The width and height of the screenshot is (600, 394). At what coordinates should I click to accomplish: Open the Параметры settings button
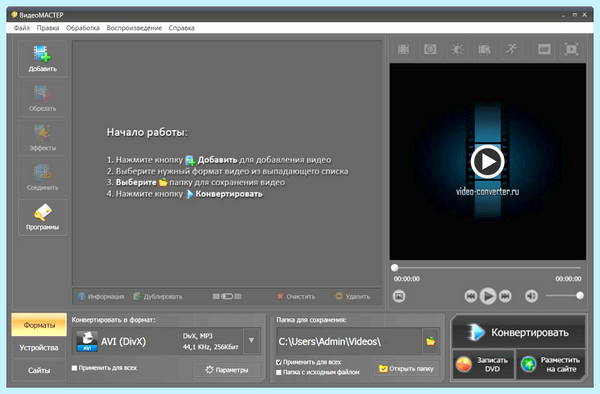click(x=227, y=370)
